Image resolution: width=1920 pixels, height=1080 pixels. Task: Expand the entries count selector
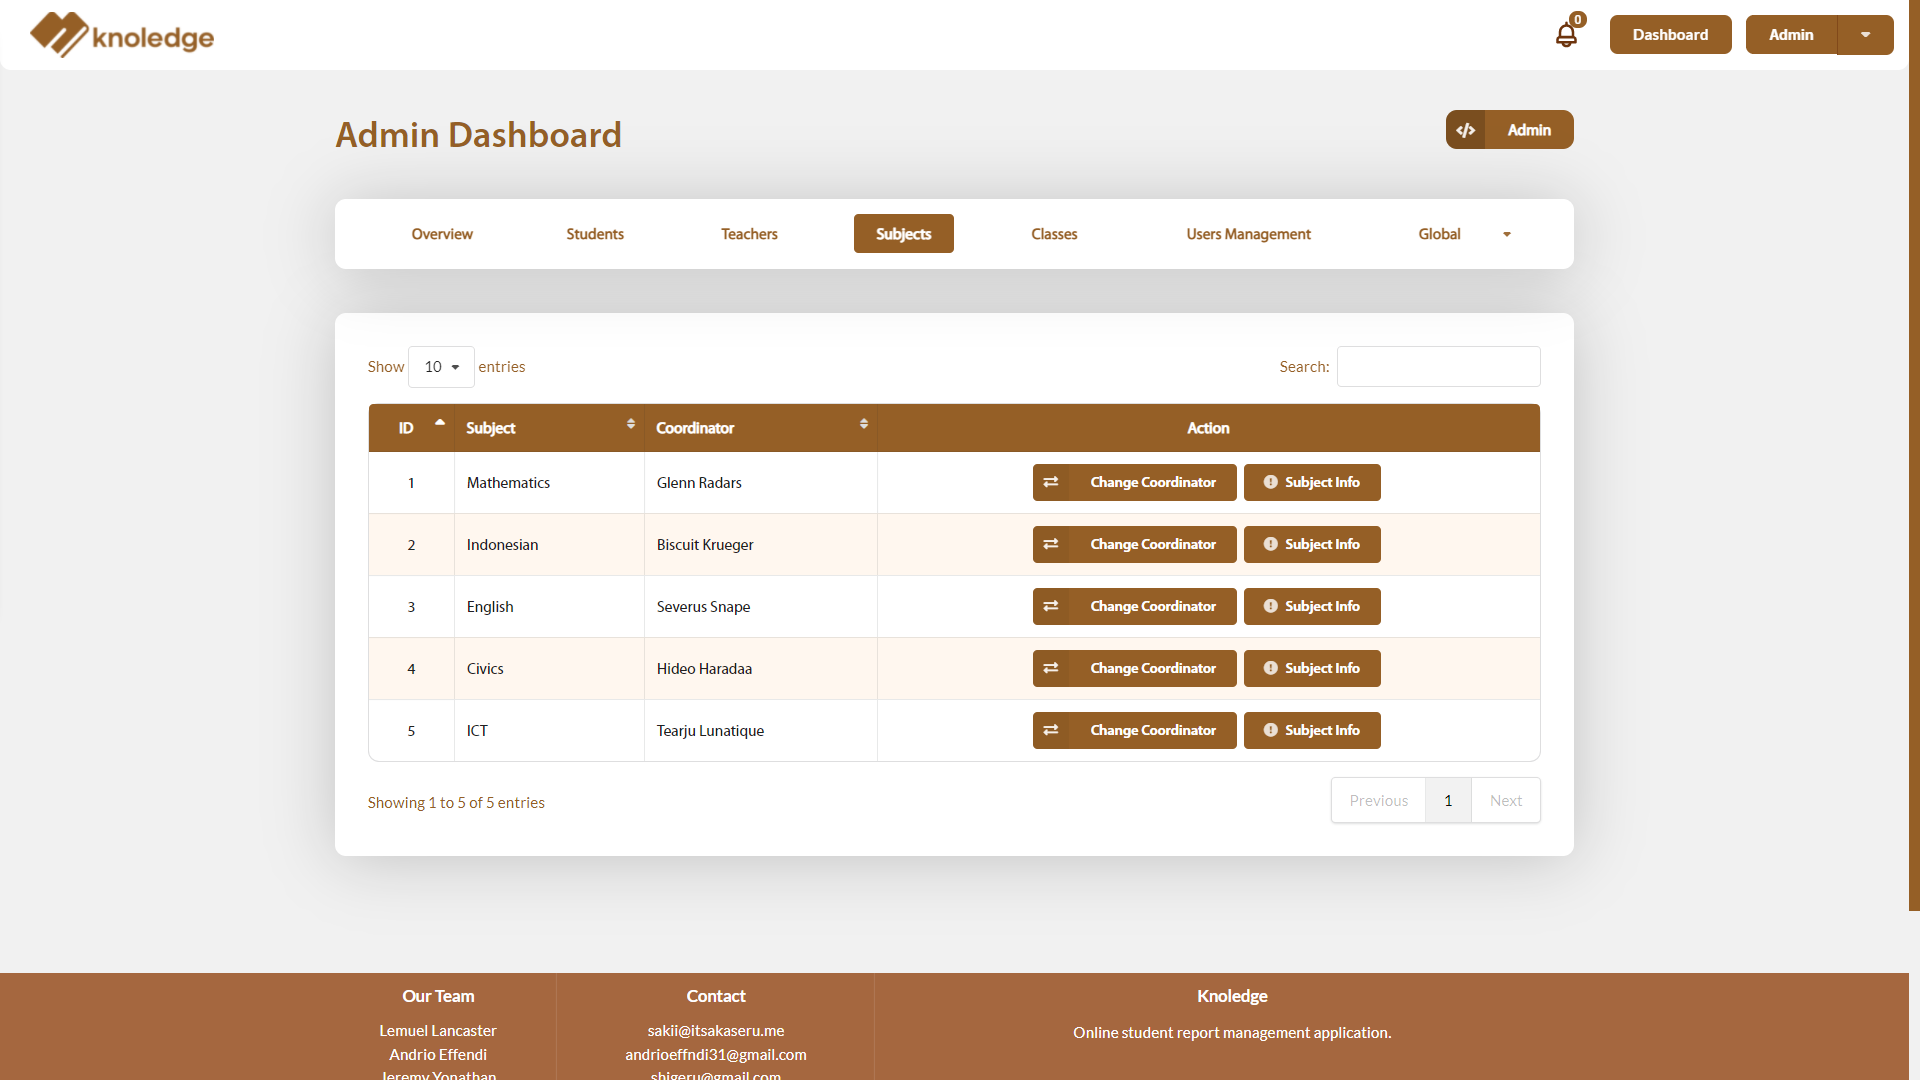(x=440, y=367)
